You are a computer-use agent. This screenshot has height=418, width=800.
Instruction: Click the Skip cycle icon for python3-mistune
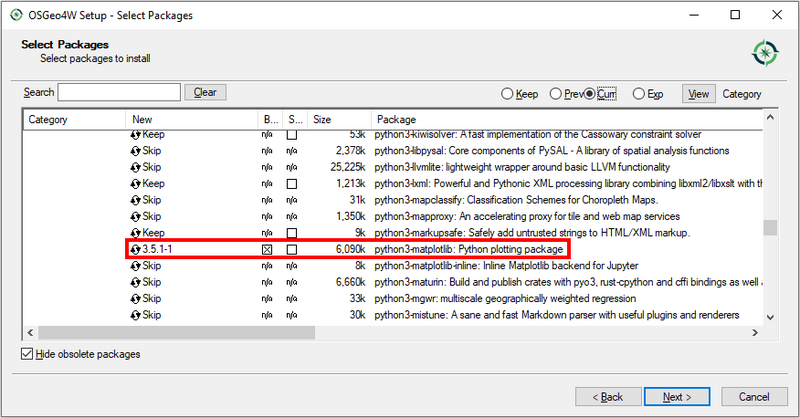click(x=136, y=315)
